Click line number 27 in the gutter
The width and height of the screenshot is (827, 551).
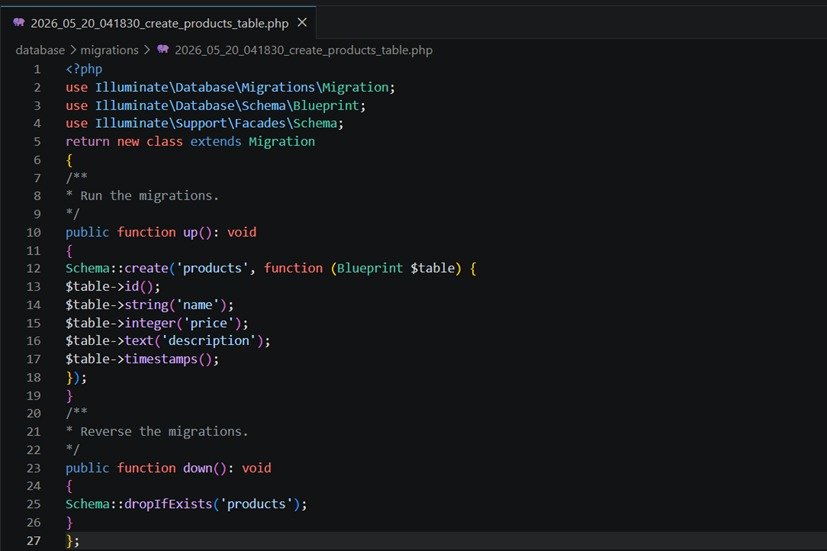pyautogui.click(x=33, y=540)
